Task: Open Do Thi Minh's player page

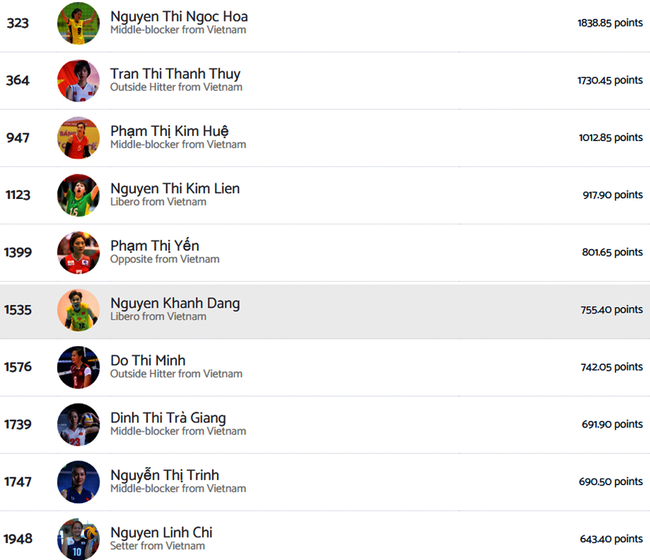Action: [x=148, y=360]
